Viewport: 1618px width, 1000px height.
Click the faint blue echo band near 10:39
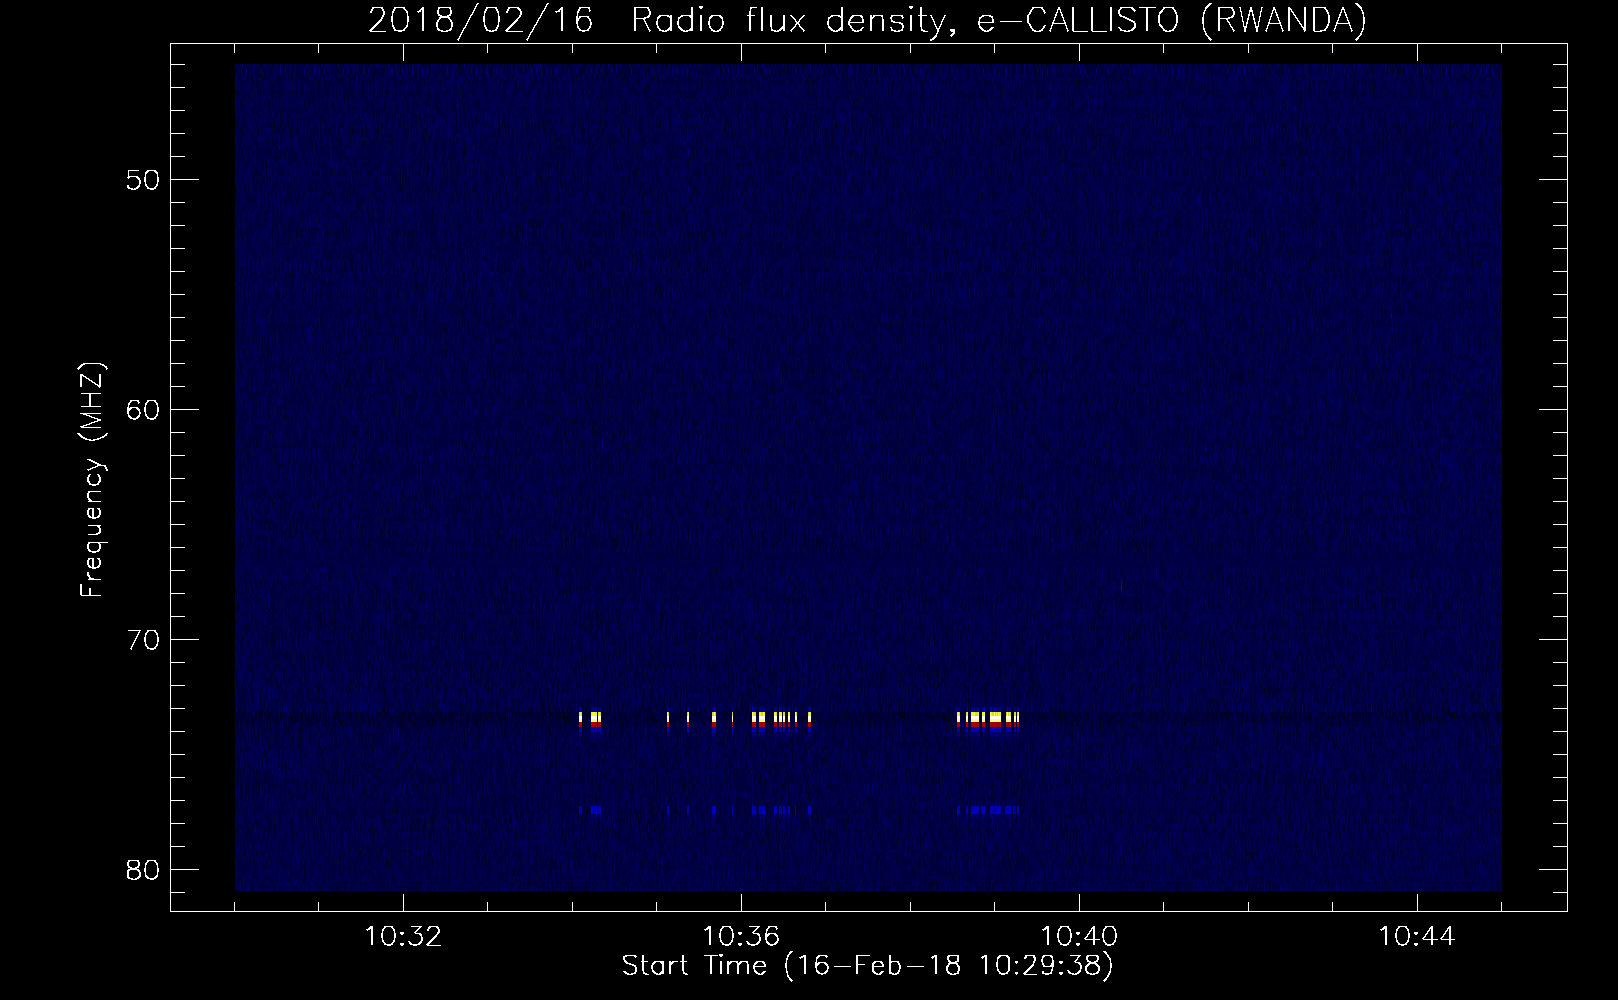988,810
